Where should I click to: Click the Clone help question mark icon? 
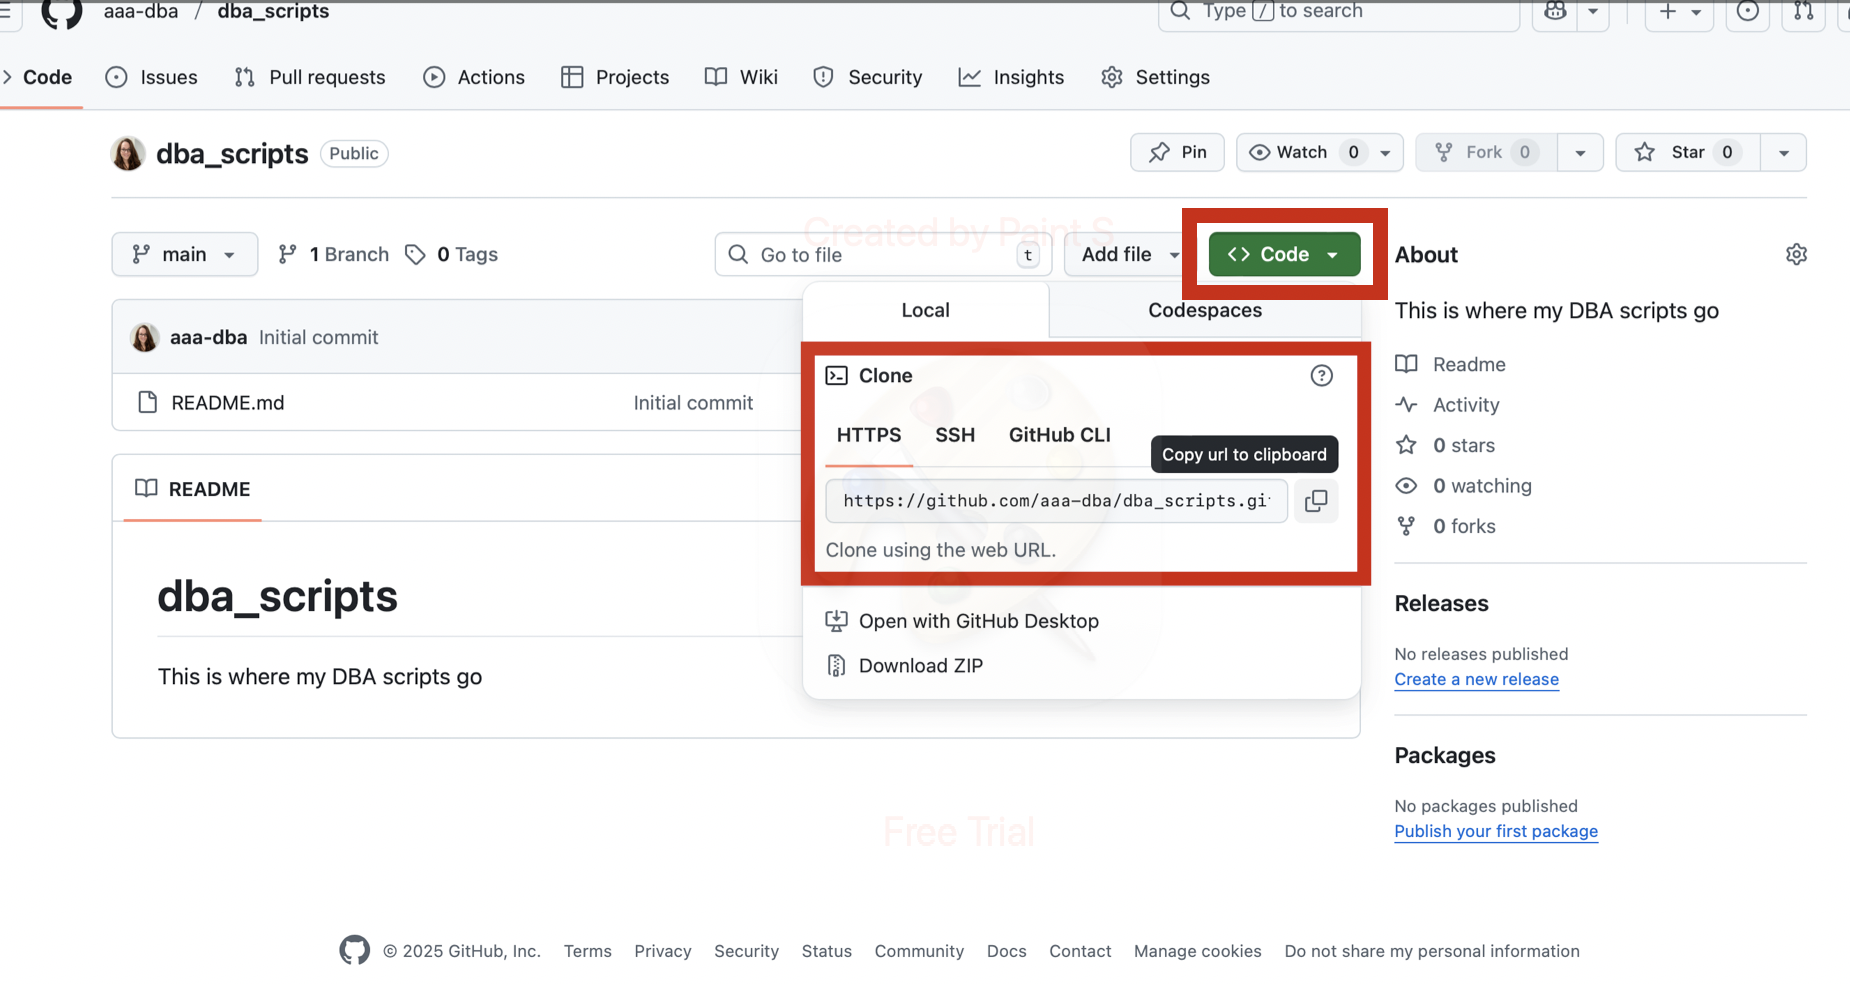1321,375
